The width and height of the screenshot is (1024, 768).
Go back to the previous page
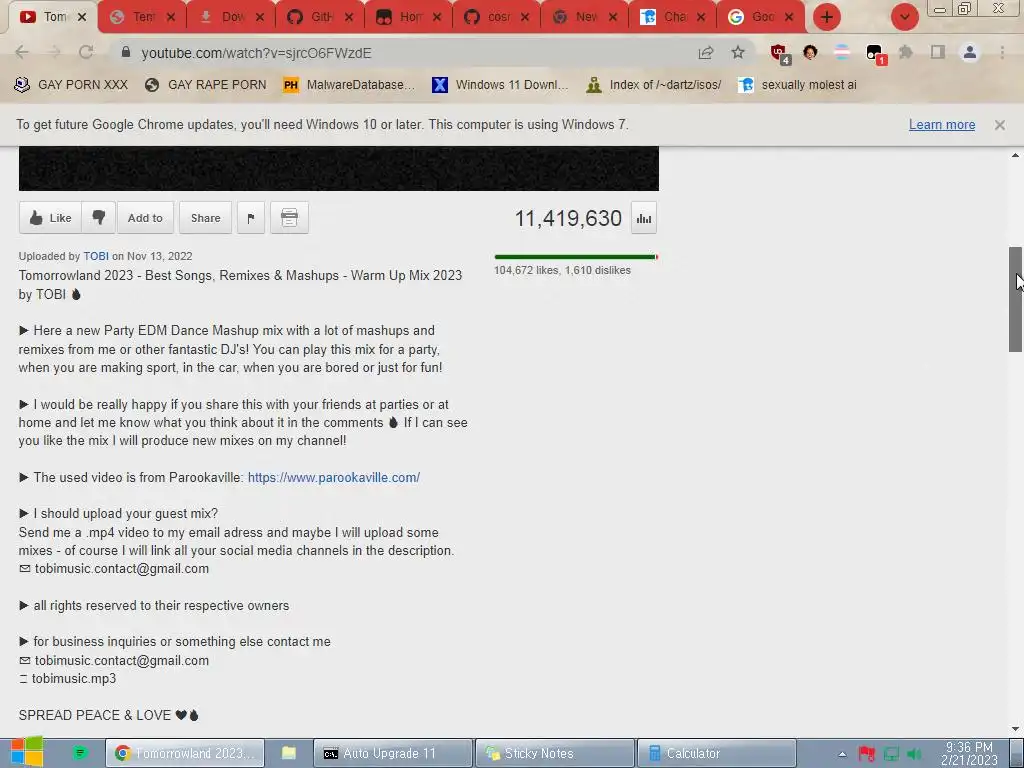click(x=22, y=52)
